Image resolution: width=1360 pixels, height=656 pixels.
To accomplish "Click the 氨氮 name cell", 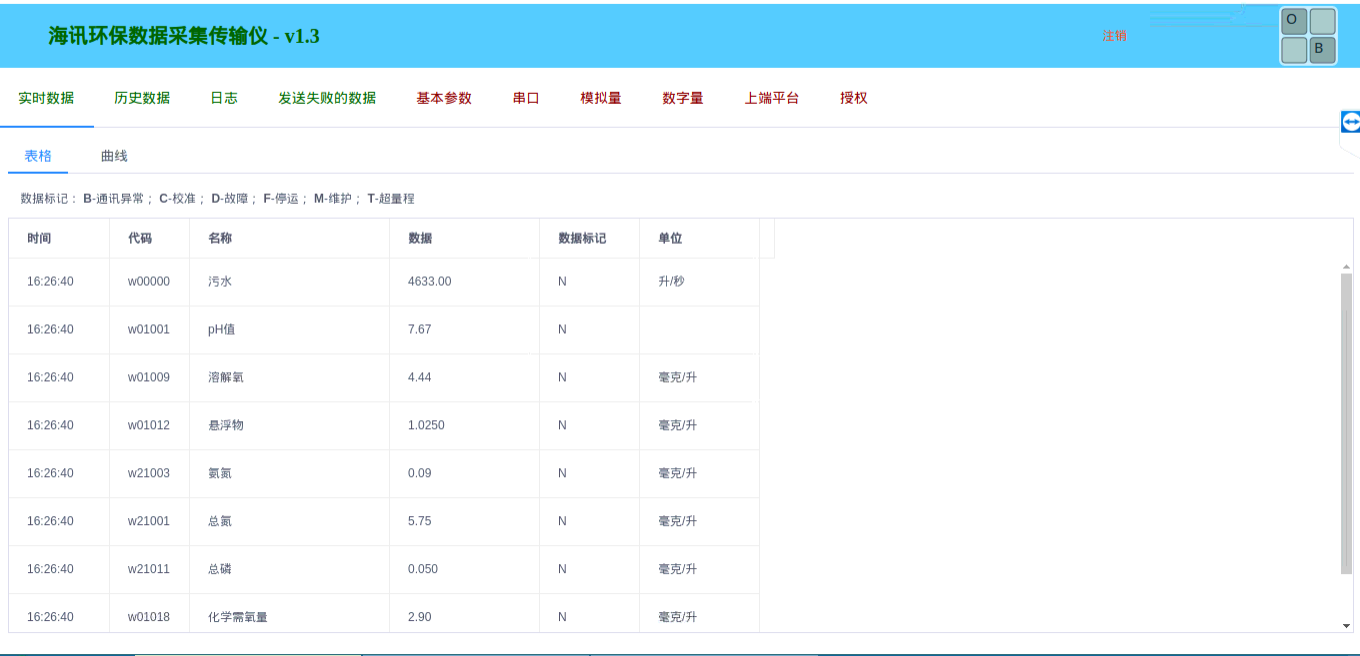I will coord(289,474).
